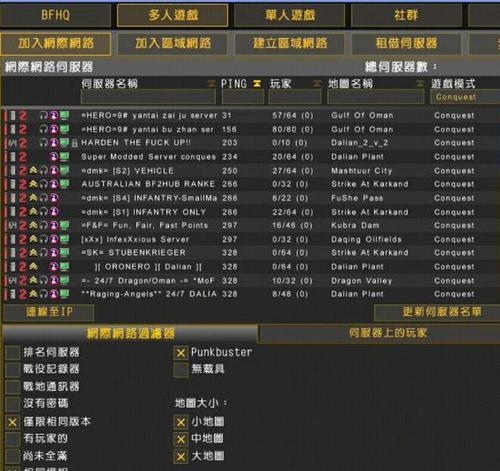500x471 pixels.
Task: Click the PING filter input field
Action: click(243, 97)
